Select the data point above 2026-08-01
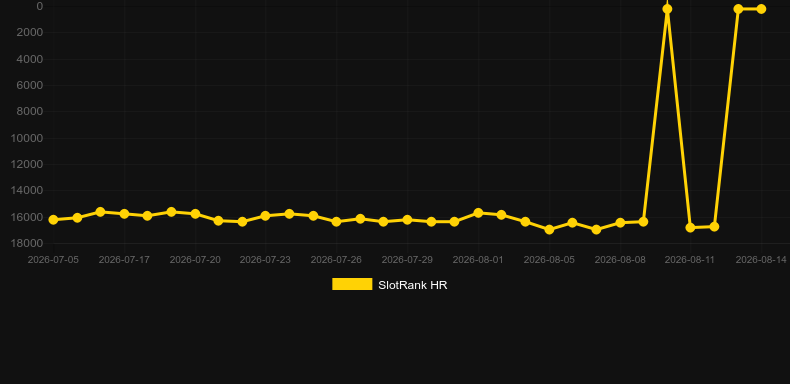 pyautogui.click(x=478, y=213)
